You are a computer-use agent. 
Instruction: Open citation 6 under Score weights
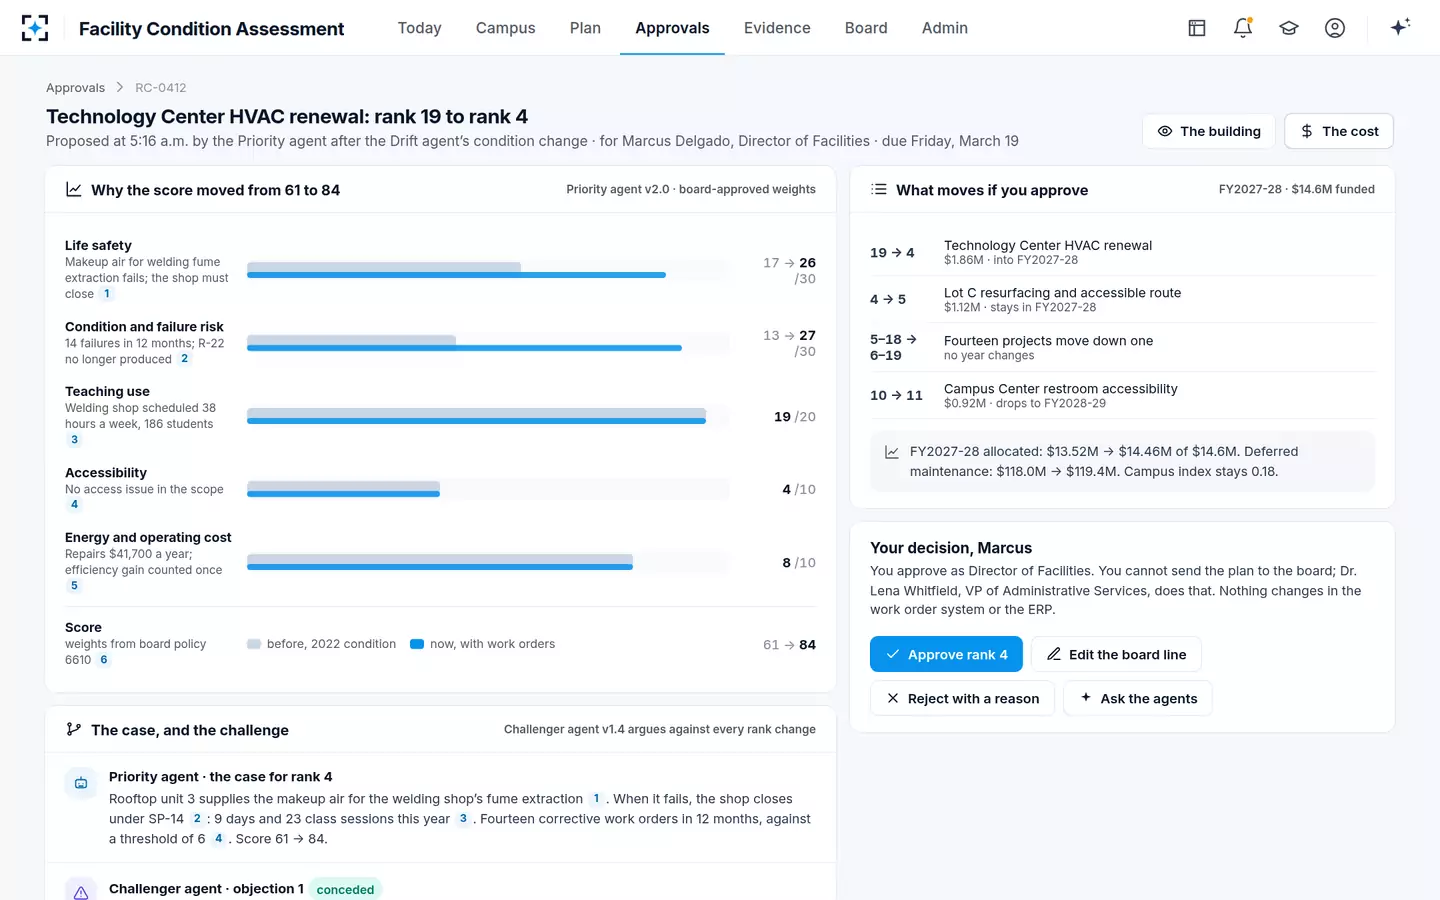(104, 660)
